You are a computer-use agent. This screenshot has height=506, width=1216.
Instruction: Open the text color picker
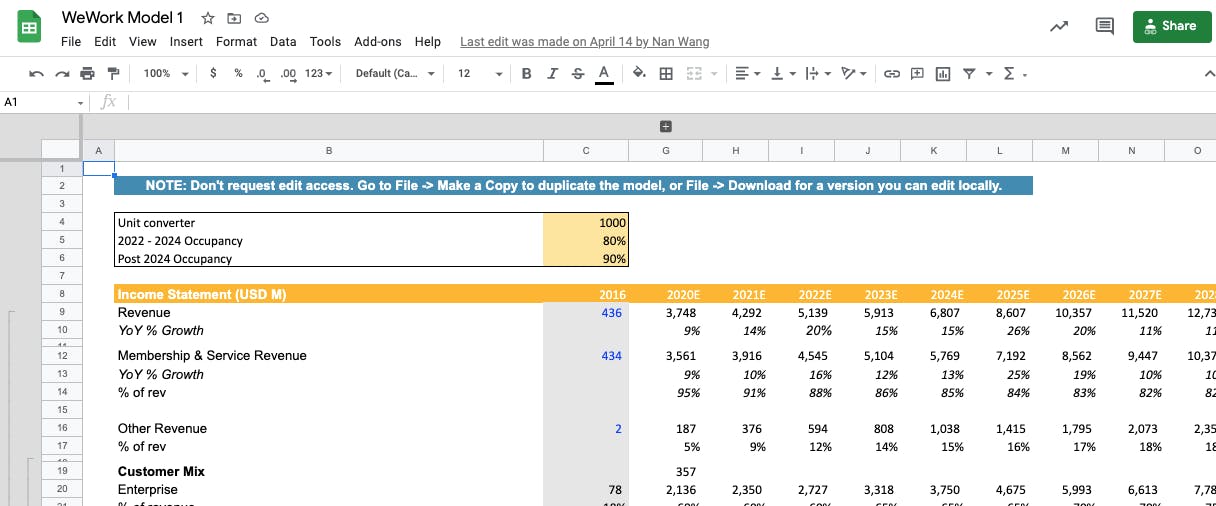point(603,74)
